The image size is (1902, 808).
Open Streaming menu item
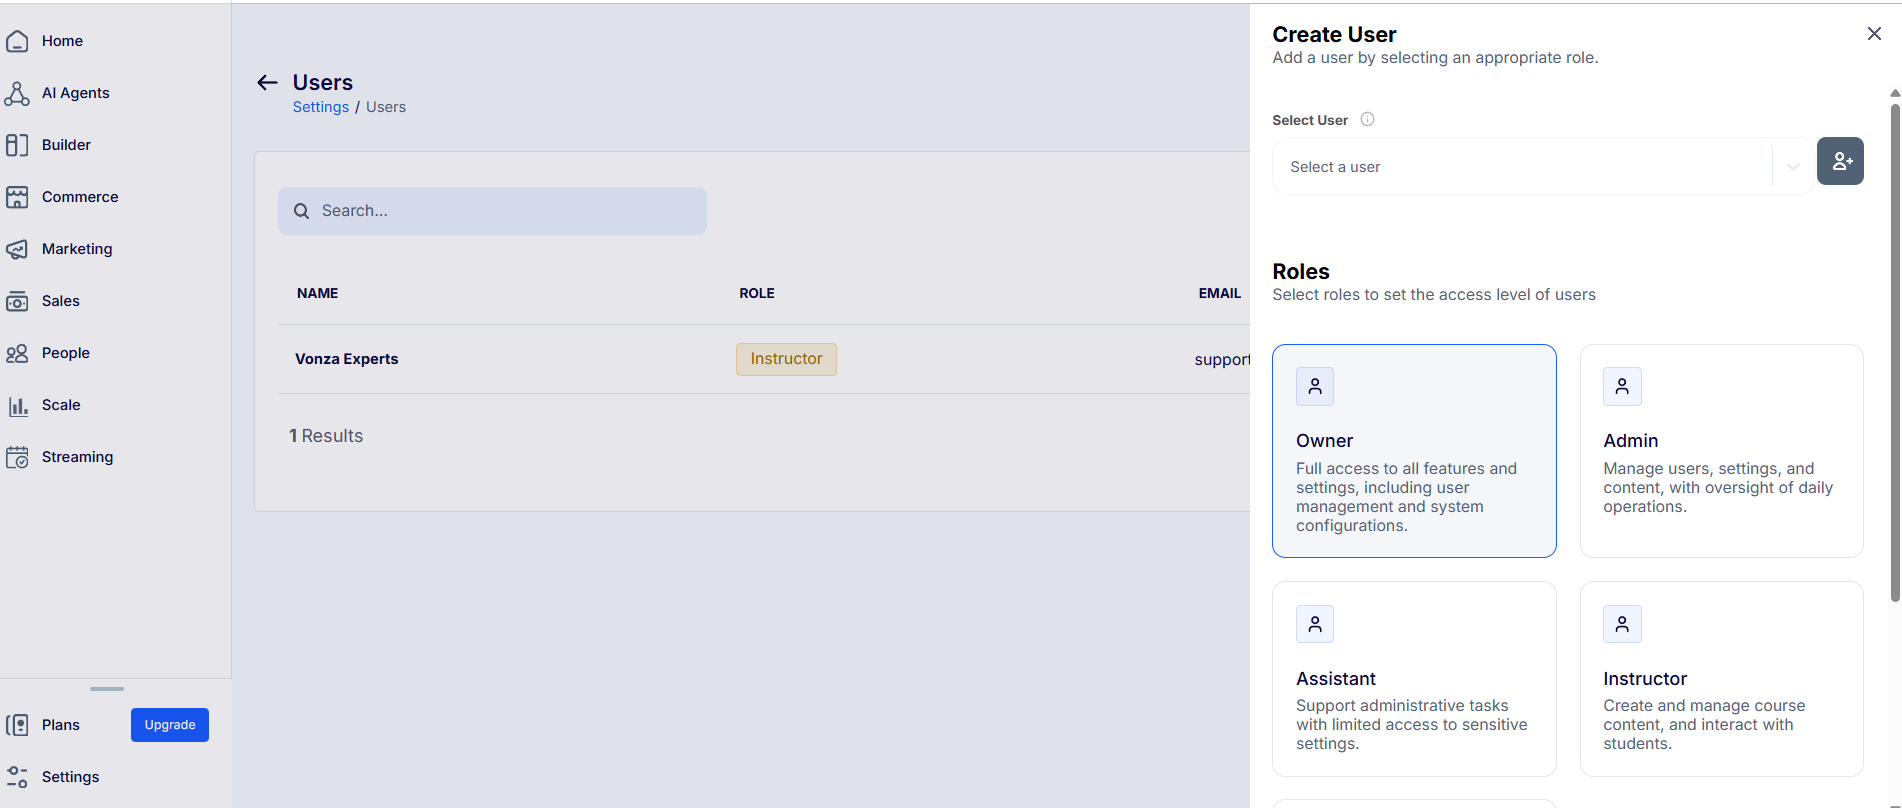(77, 457)
